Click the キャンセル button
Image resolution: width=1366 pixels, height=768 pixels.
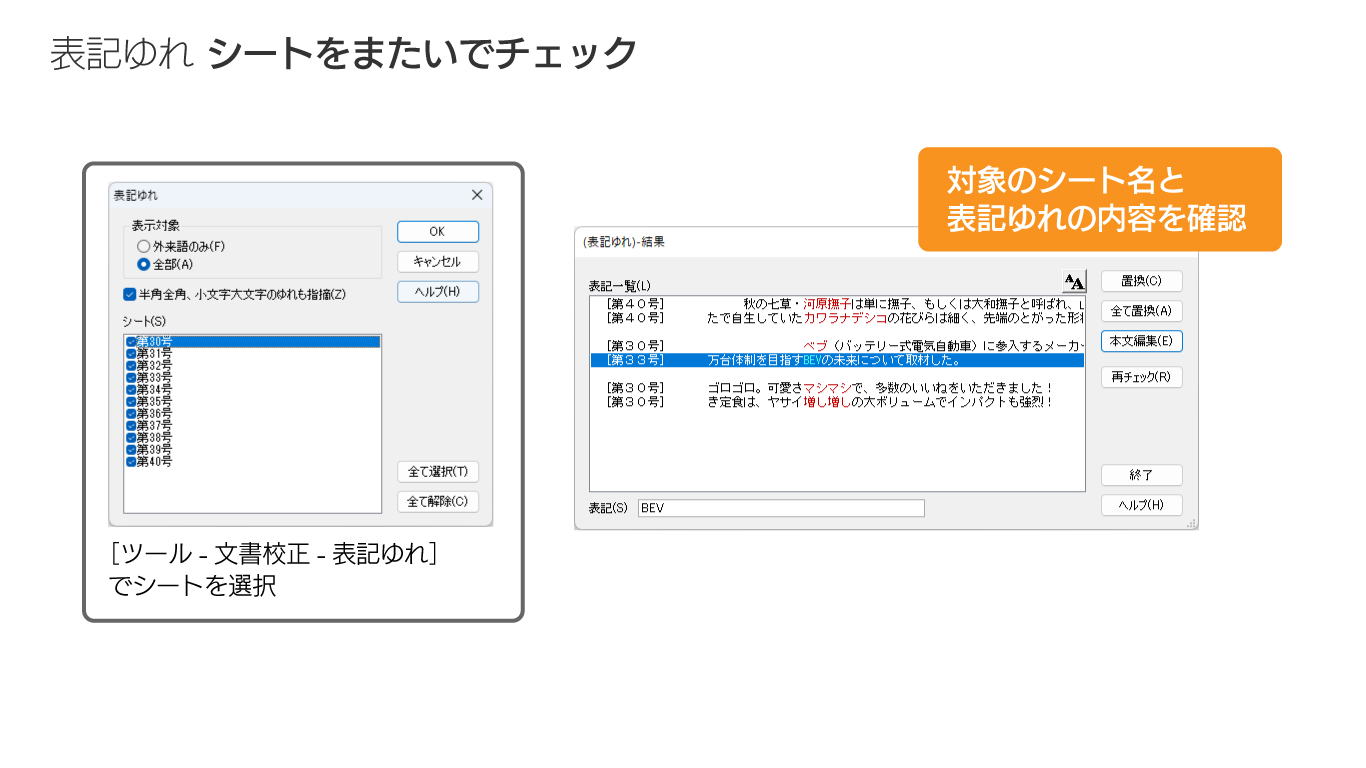point(437,262)
